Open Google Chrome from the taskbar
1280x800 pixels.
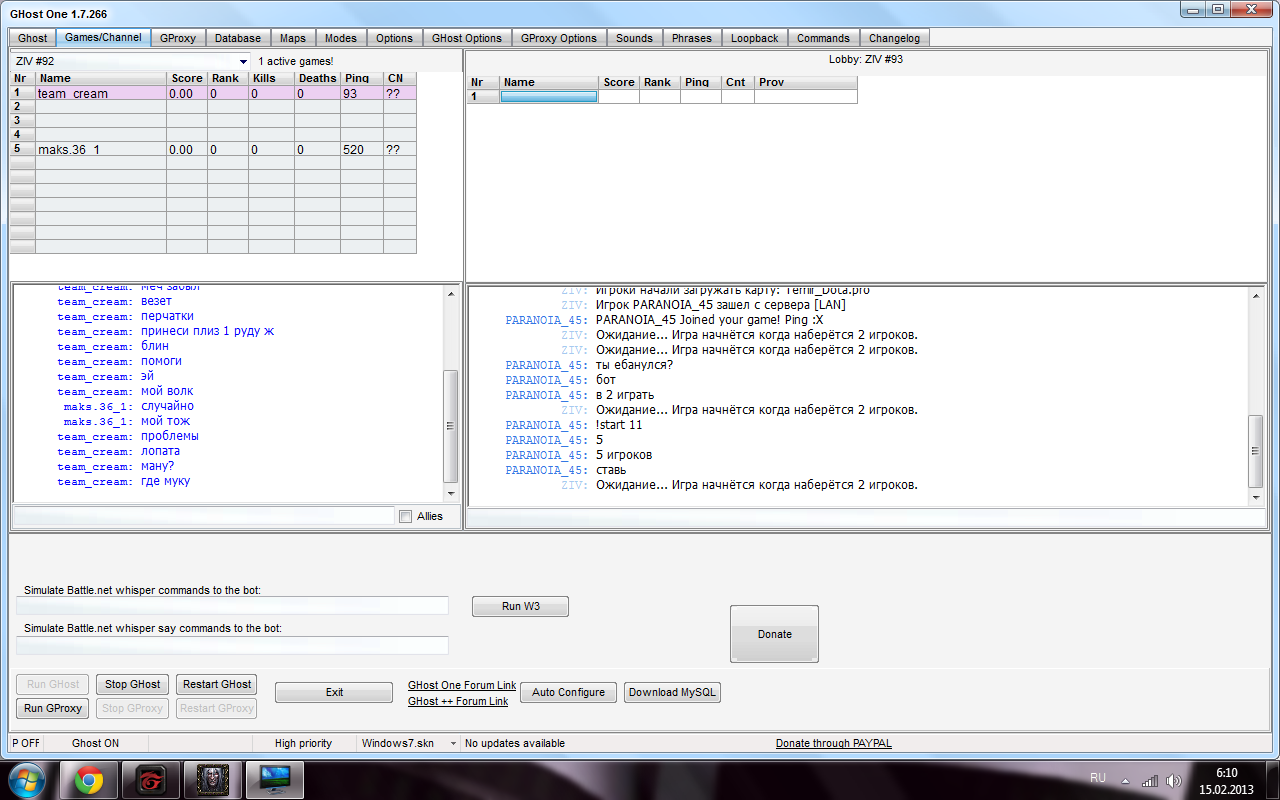click(90, 779)
